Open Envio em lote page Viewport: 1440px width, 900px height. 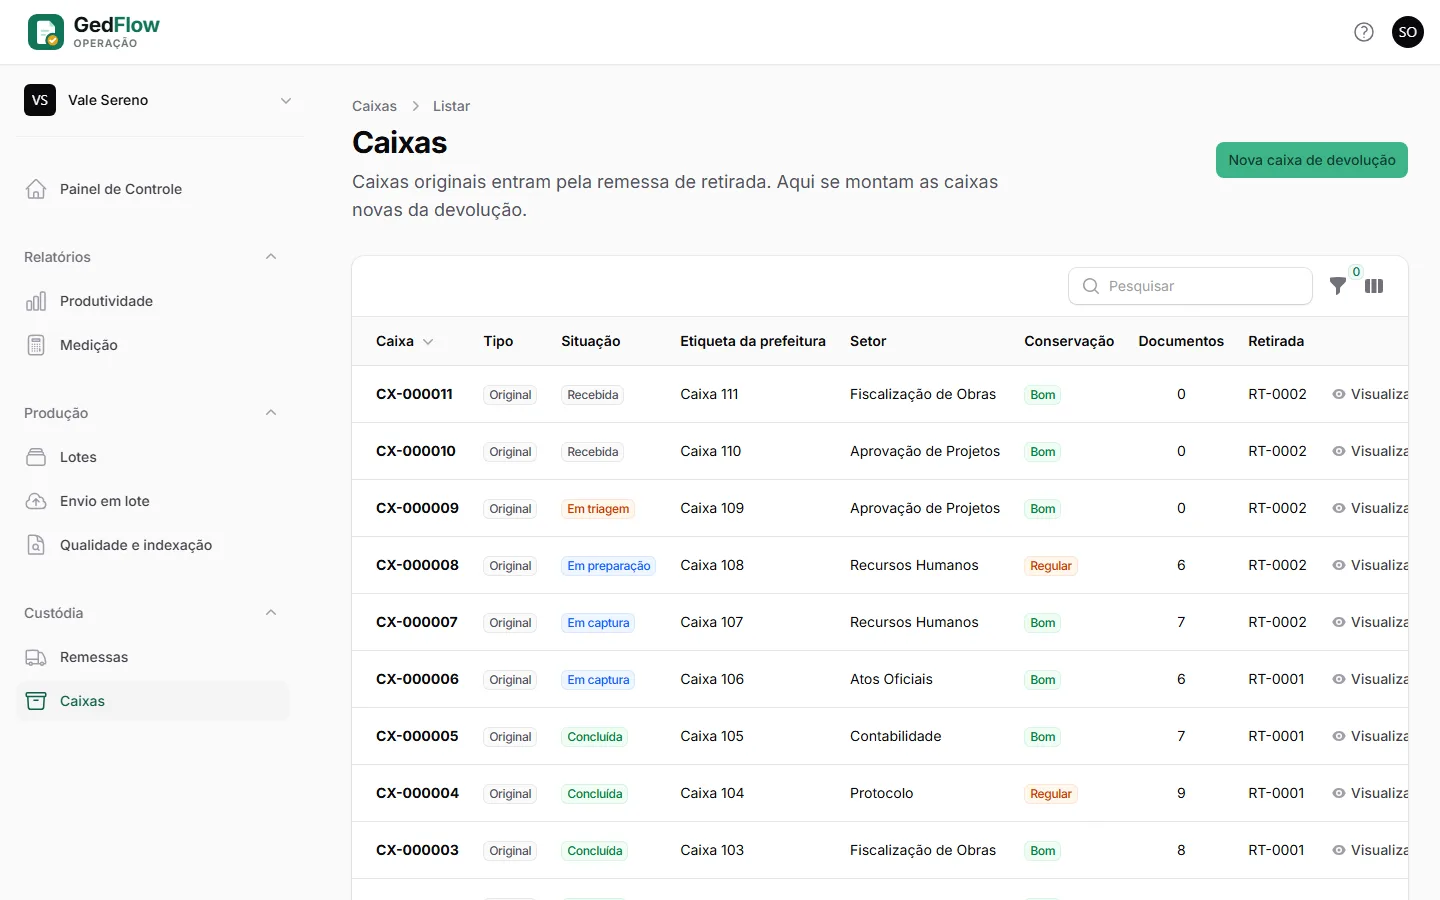153,501
